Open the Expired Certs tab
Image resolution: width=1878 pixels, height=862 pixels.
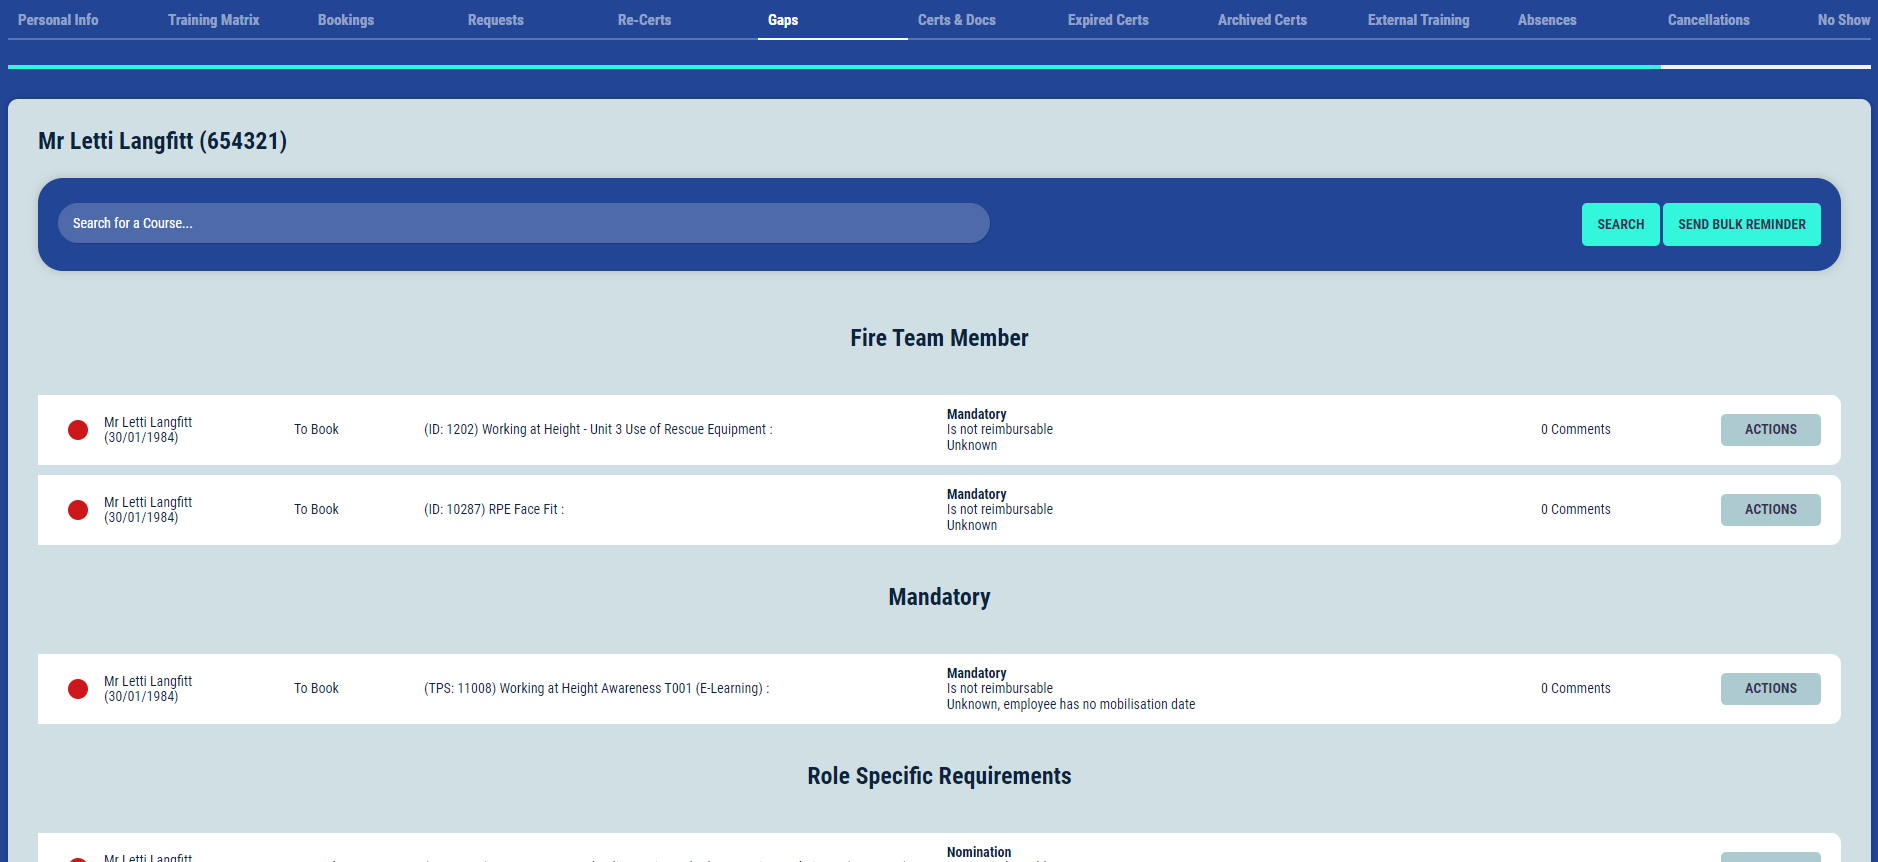(1107, 20)
